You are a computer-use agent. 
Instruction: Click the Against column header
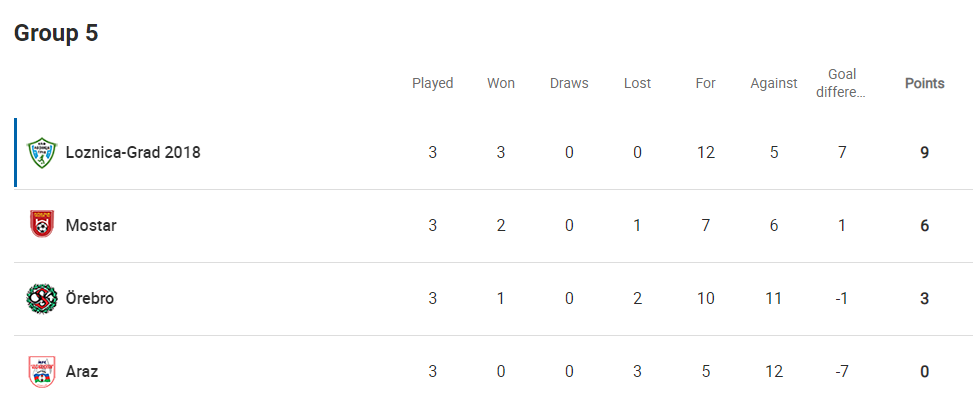pyautogui.click(x=774, y=83)
